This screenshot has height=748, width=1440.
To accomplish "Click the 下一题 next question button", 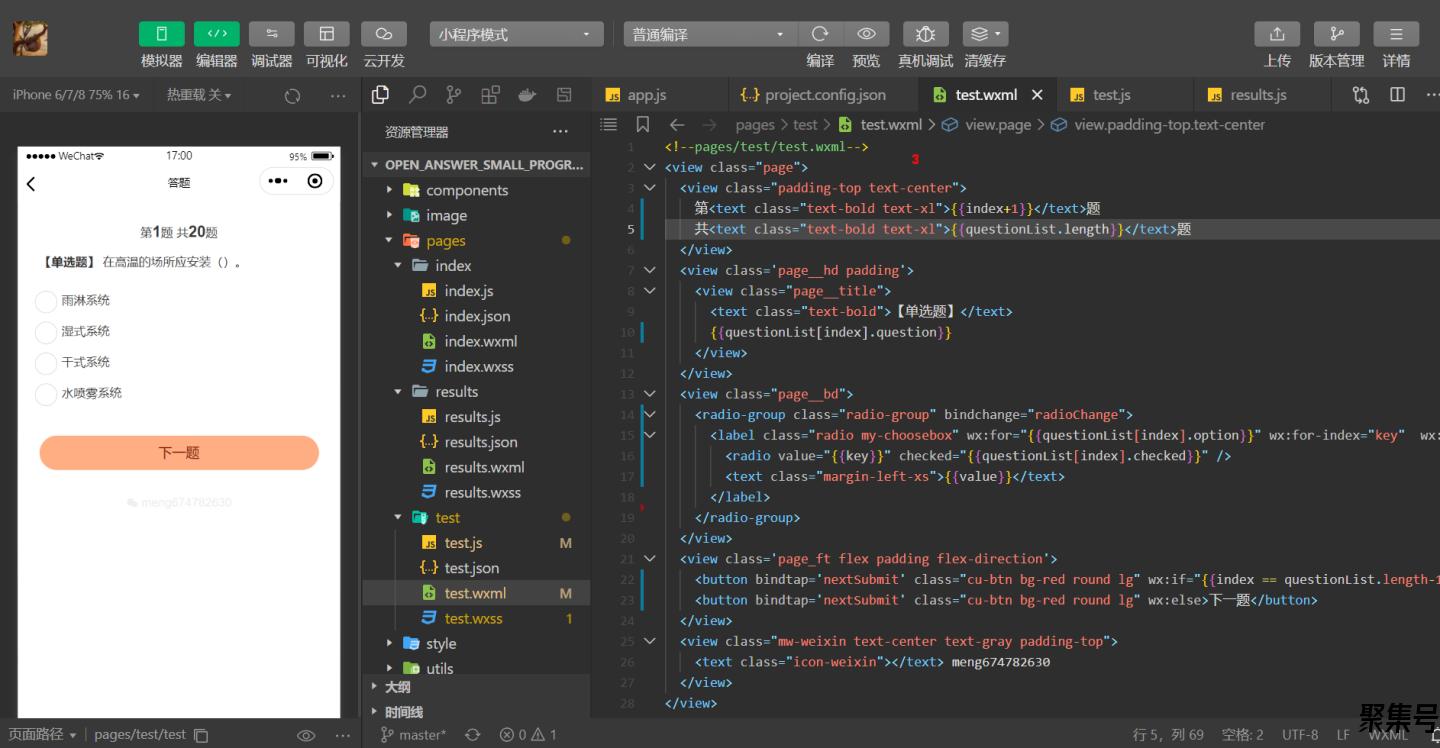I will point(179,453).
